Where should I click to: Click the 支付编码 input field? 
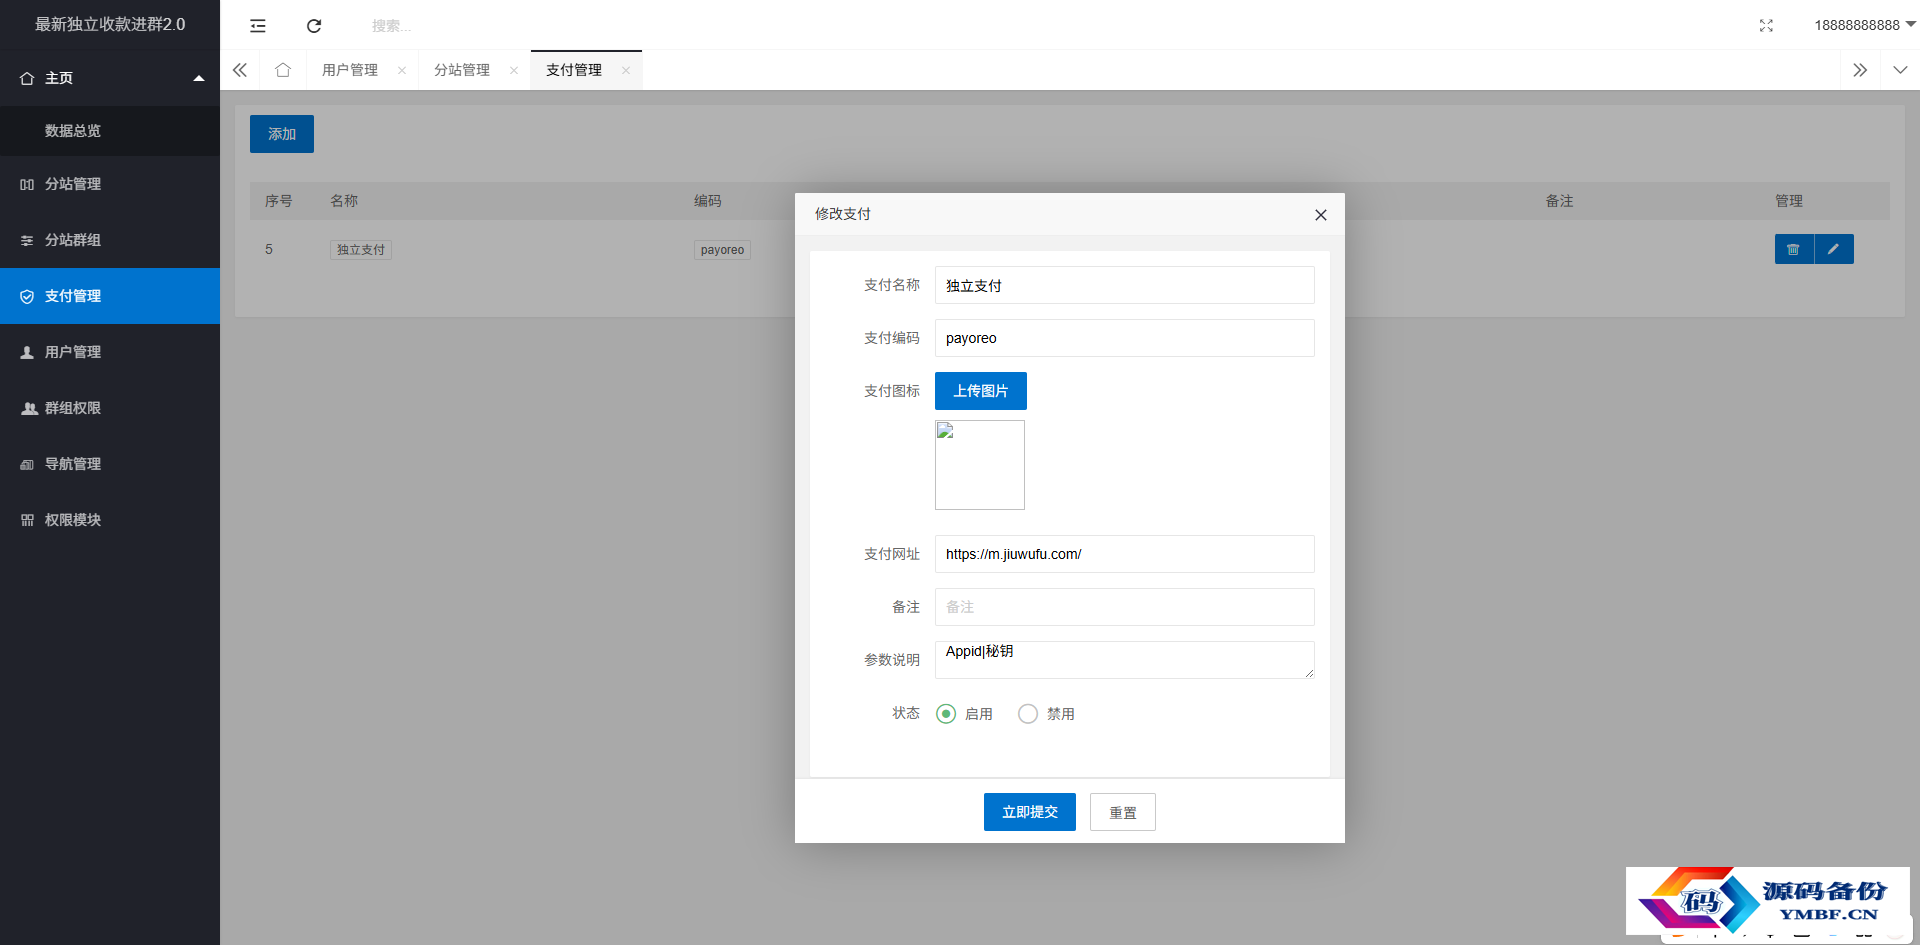tap(1125, 338)
